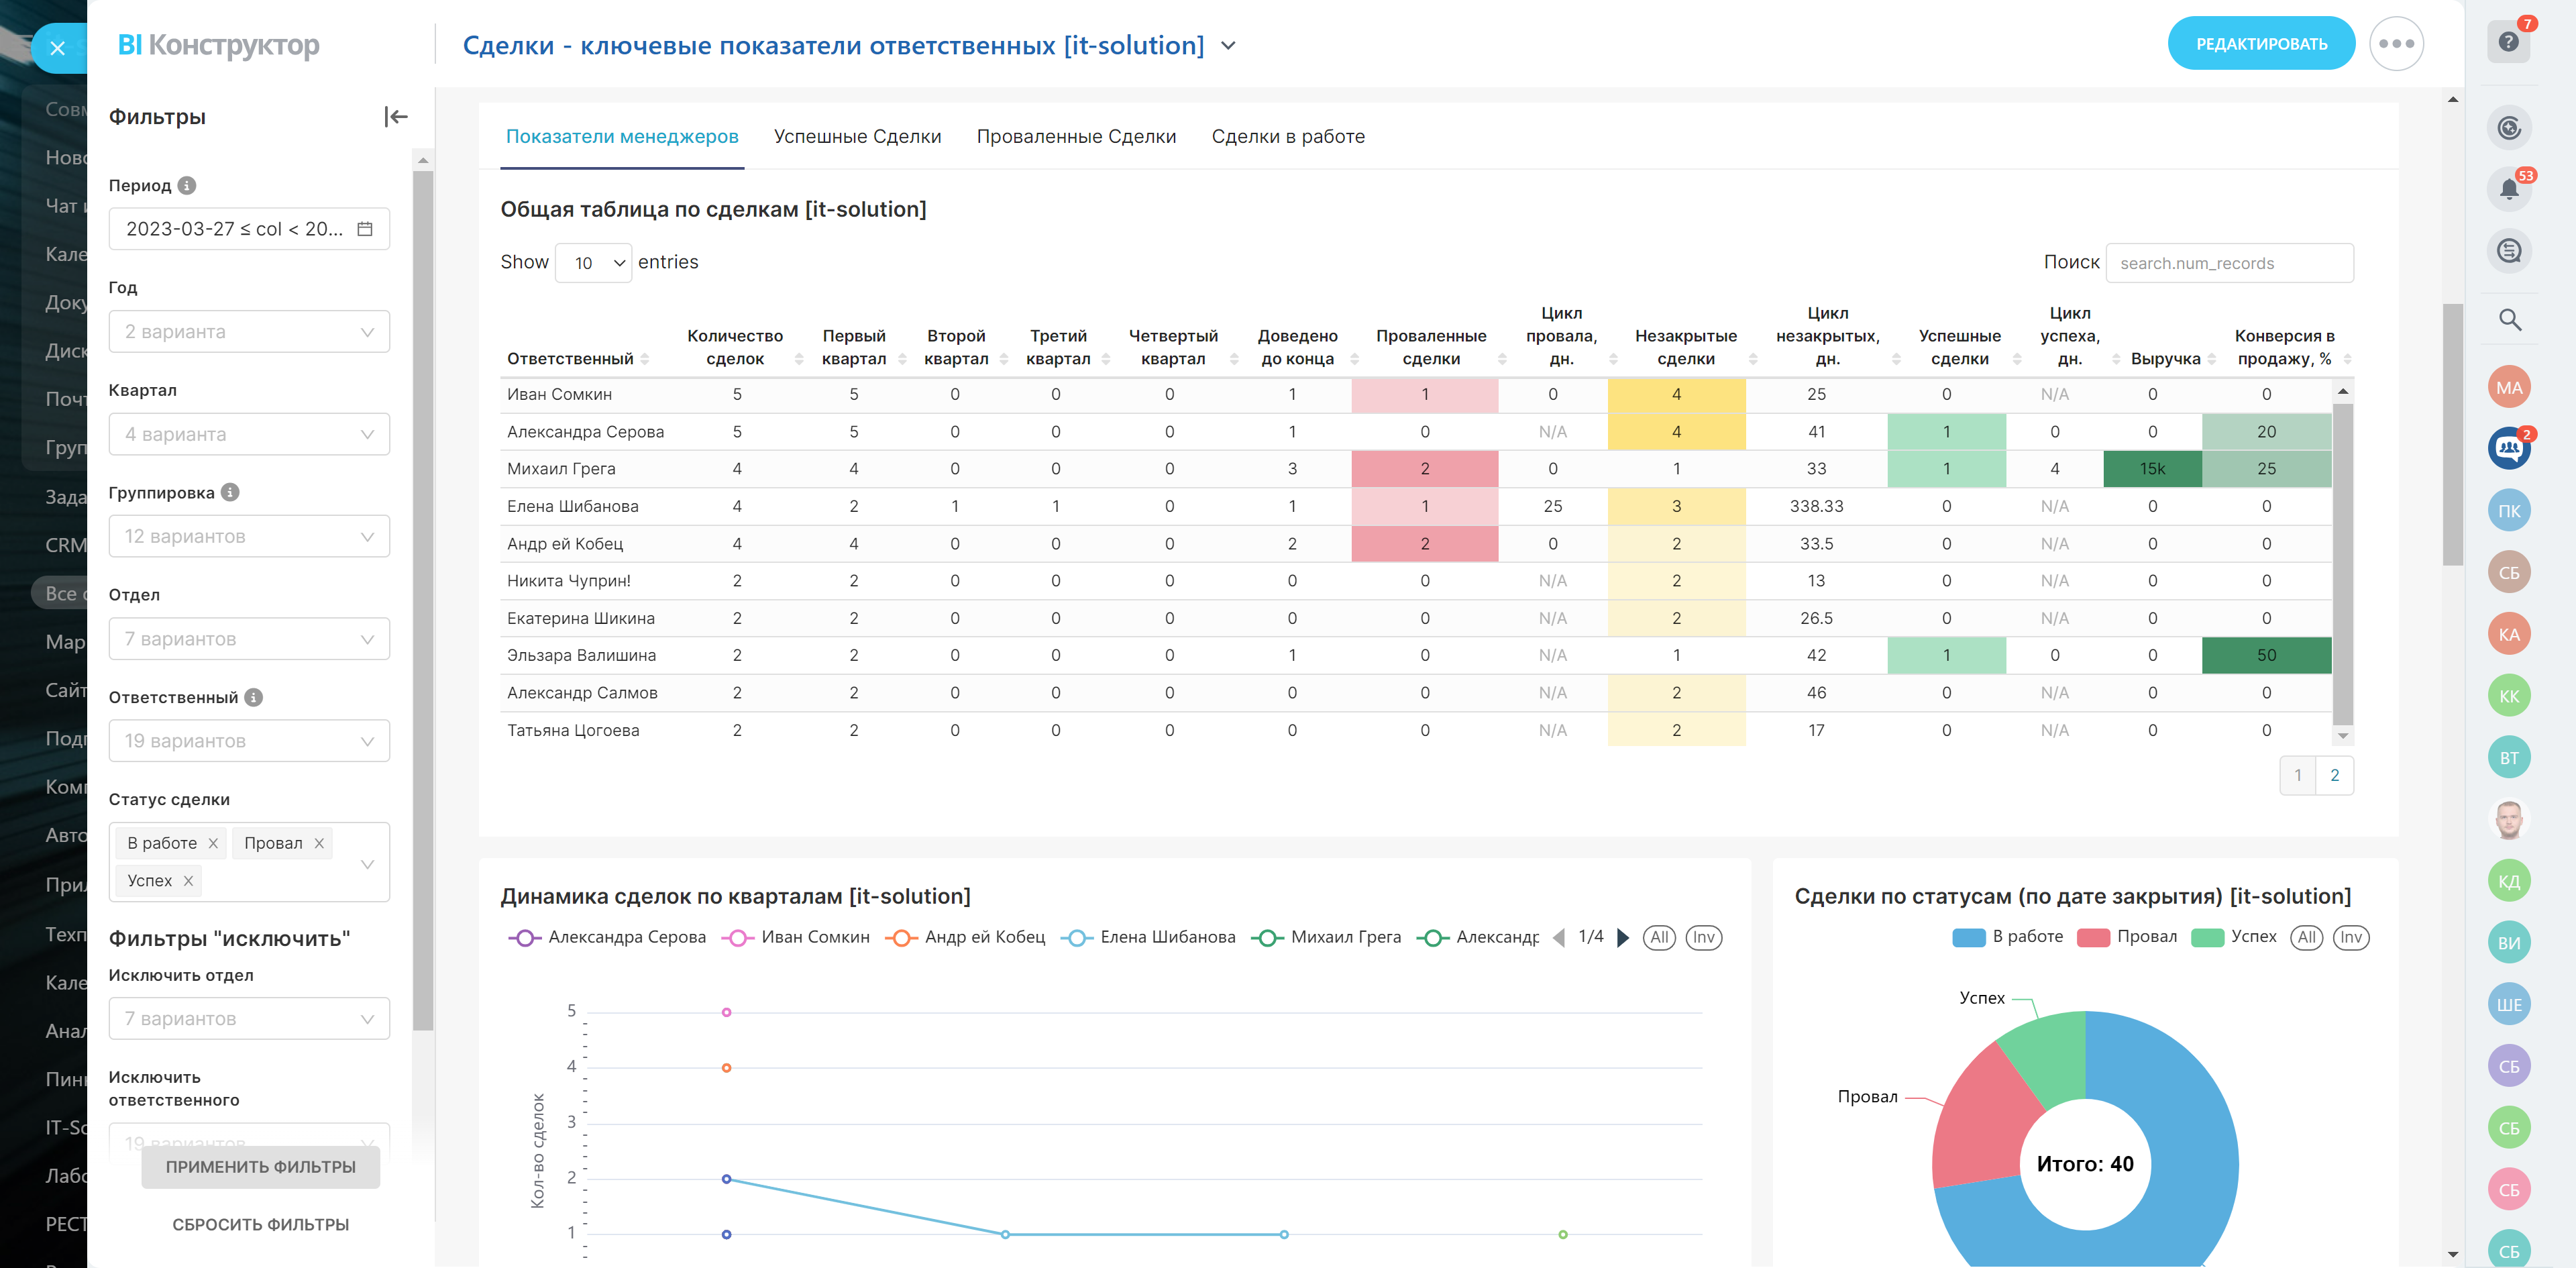
Task: Open the Год dropdown filter
Action: [x=249, y=332]
